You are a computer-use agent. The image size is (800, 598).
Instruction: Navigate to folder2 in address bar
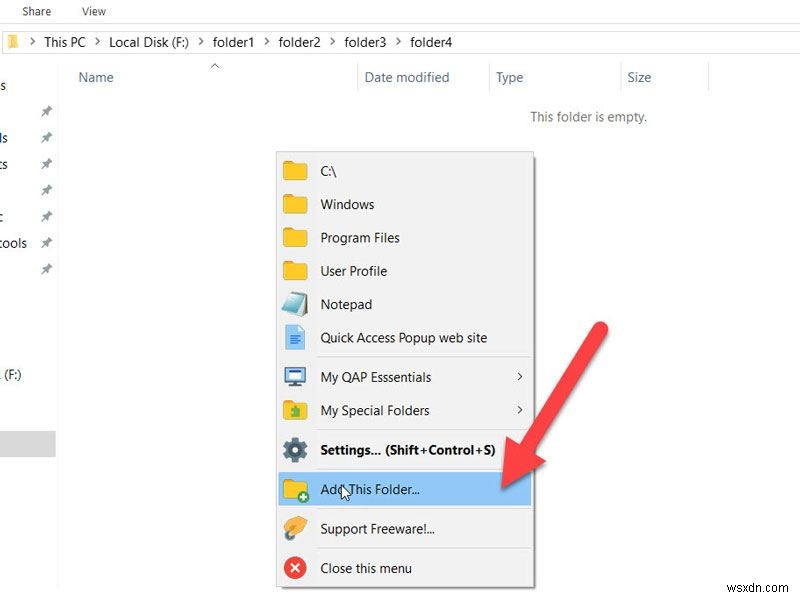[299, 42]
